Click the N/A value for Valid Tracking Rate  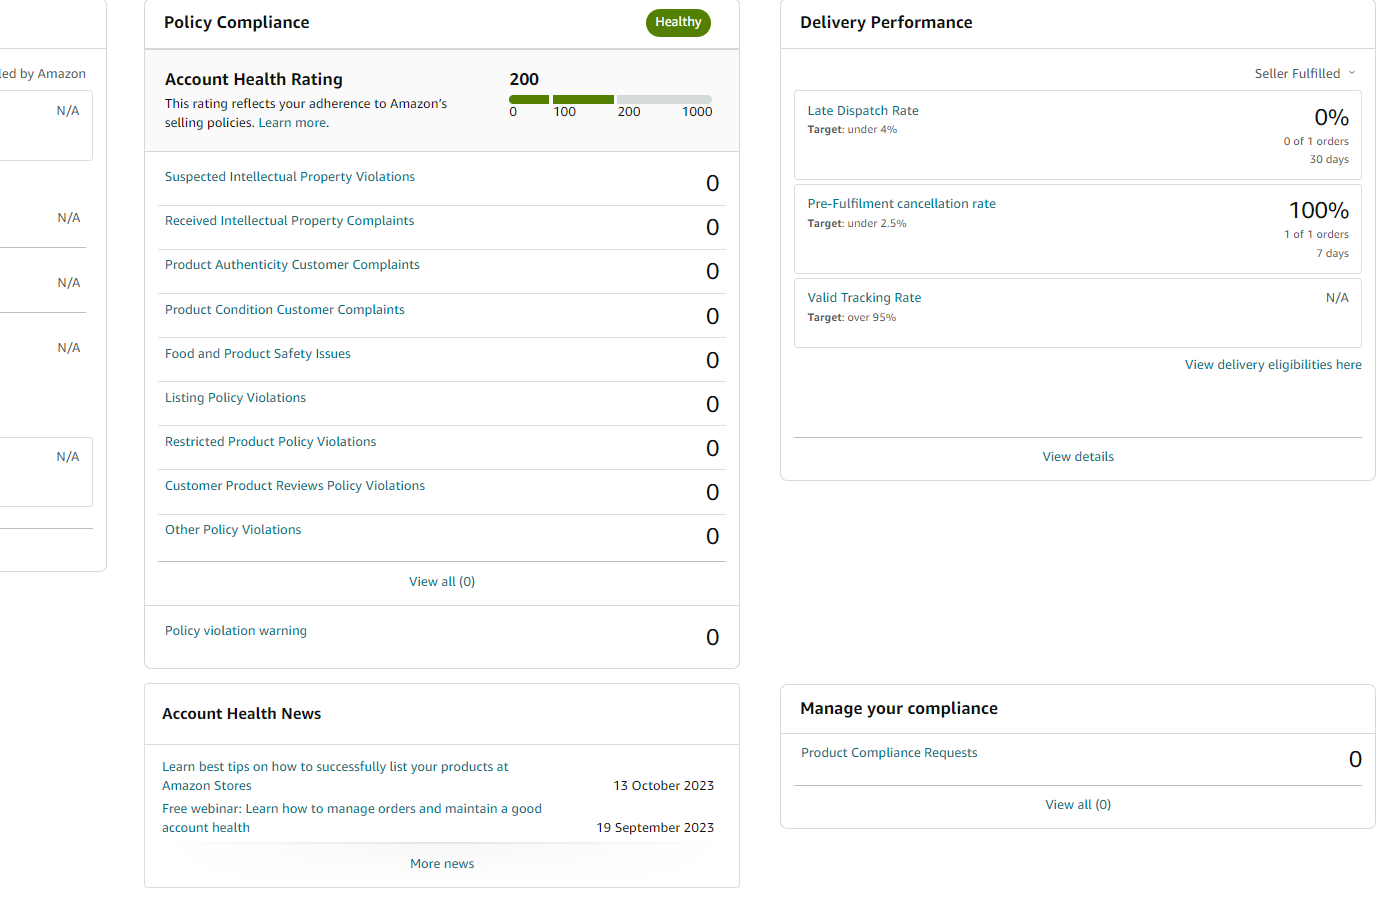tap(1337, 298)
